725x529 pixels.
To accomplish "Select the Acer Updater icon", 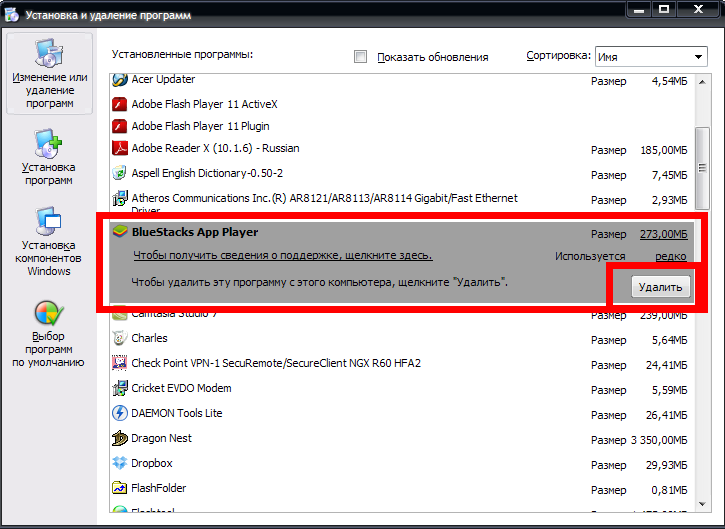I will [120, 80].
